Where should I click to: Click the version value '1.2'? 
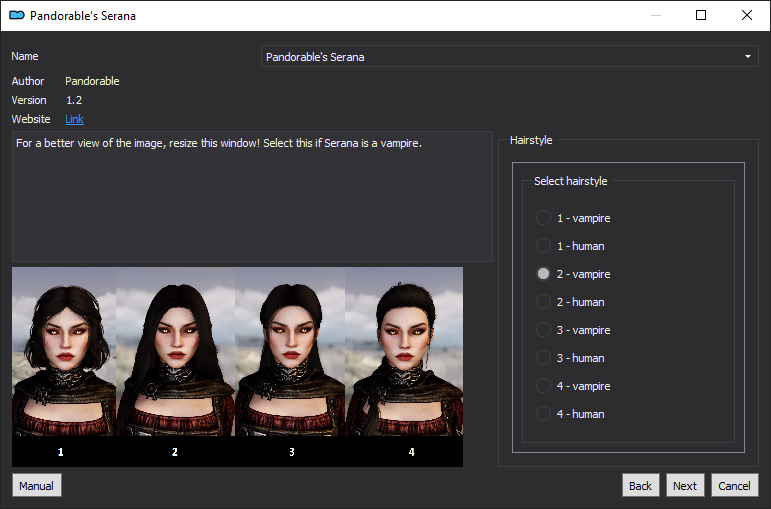tap(74, 100)
